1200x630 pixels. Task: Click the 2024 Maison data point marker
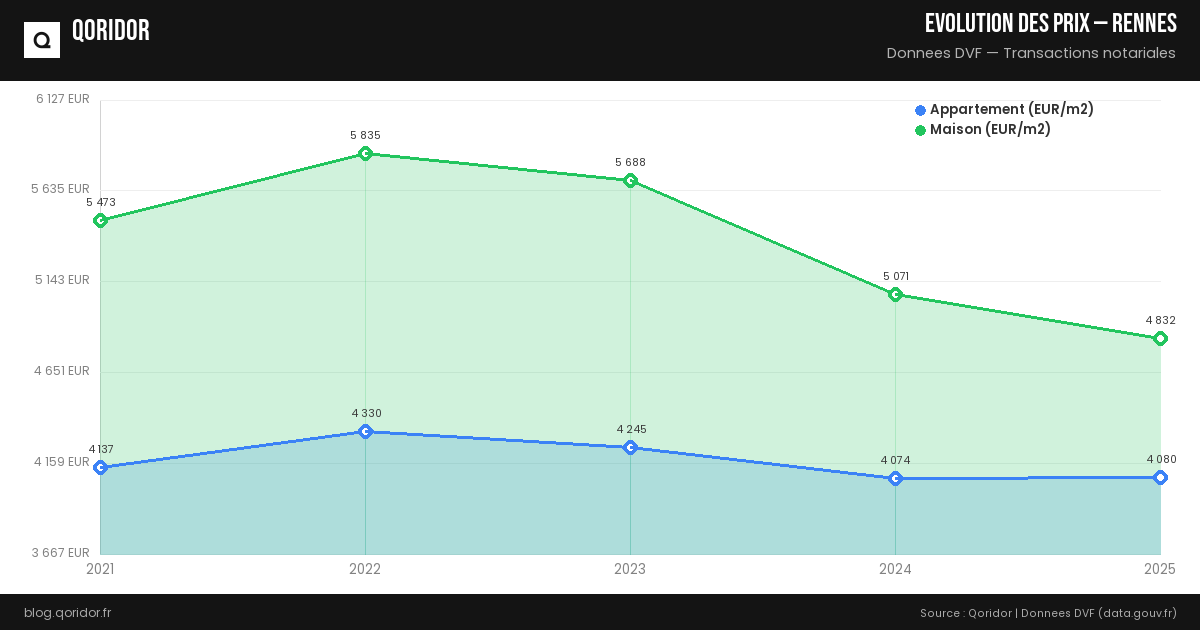[x=895, y=294]
